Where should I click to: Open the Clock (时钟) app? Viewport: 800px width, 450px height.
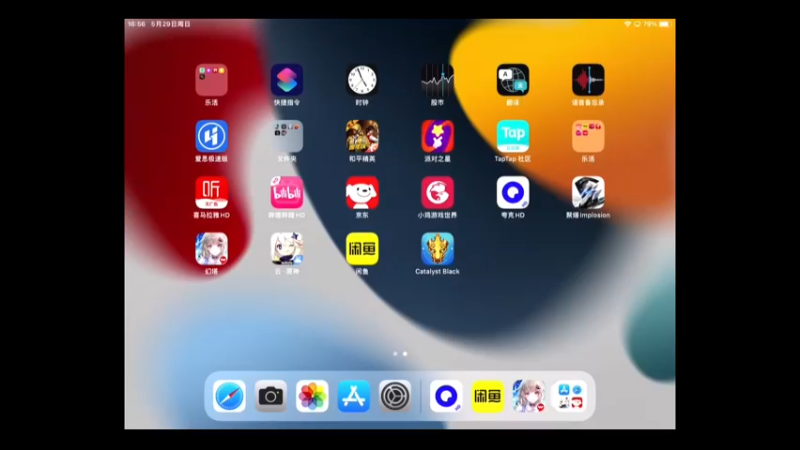click(x=362, y=80)
